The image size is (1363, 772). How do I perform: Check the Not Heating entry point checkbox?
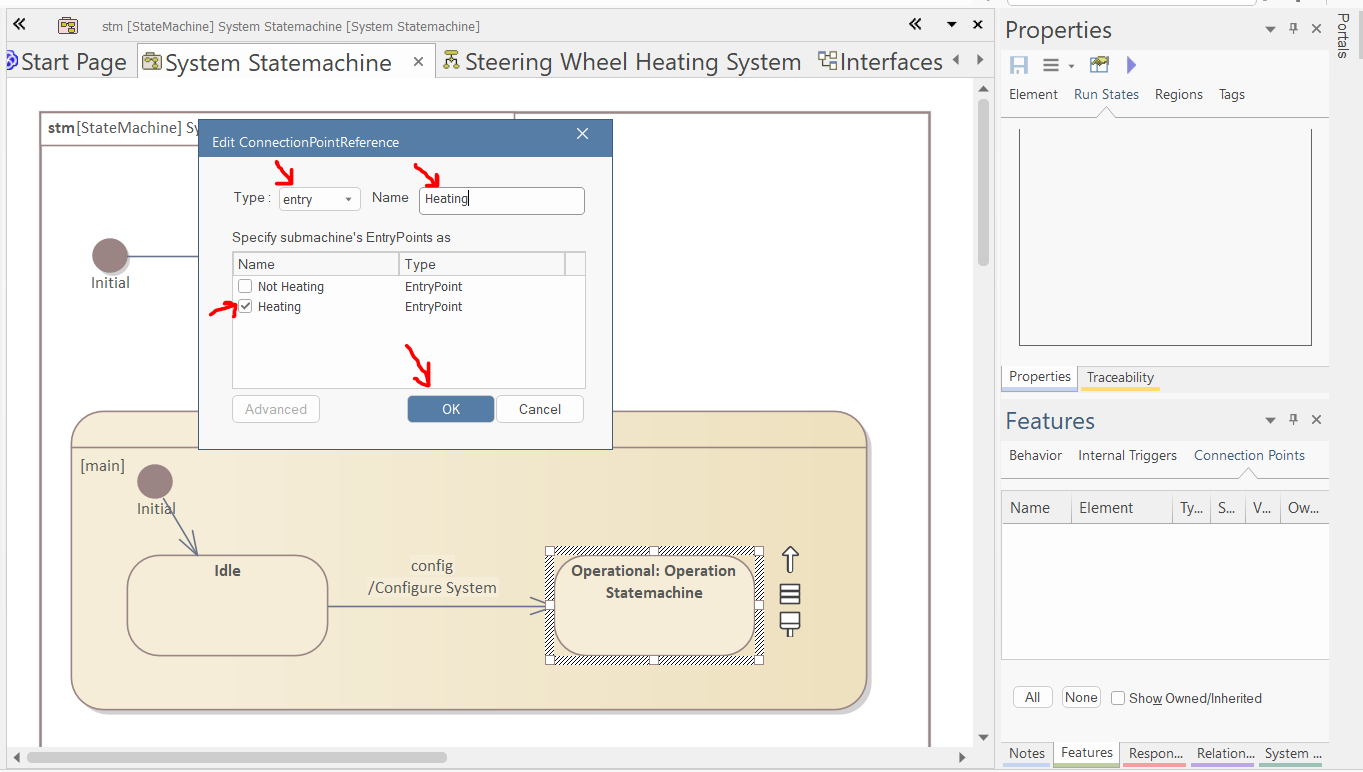click(245, 287)
